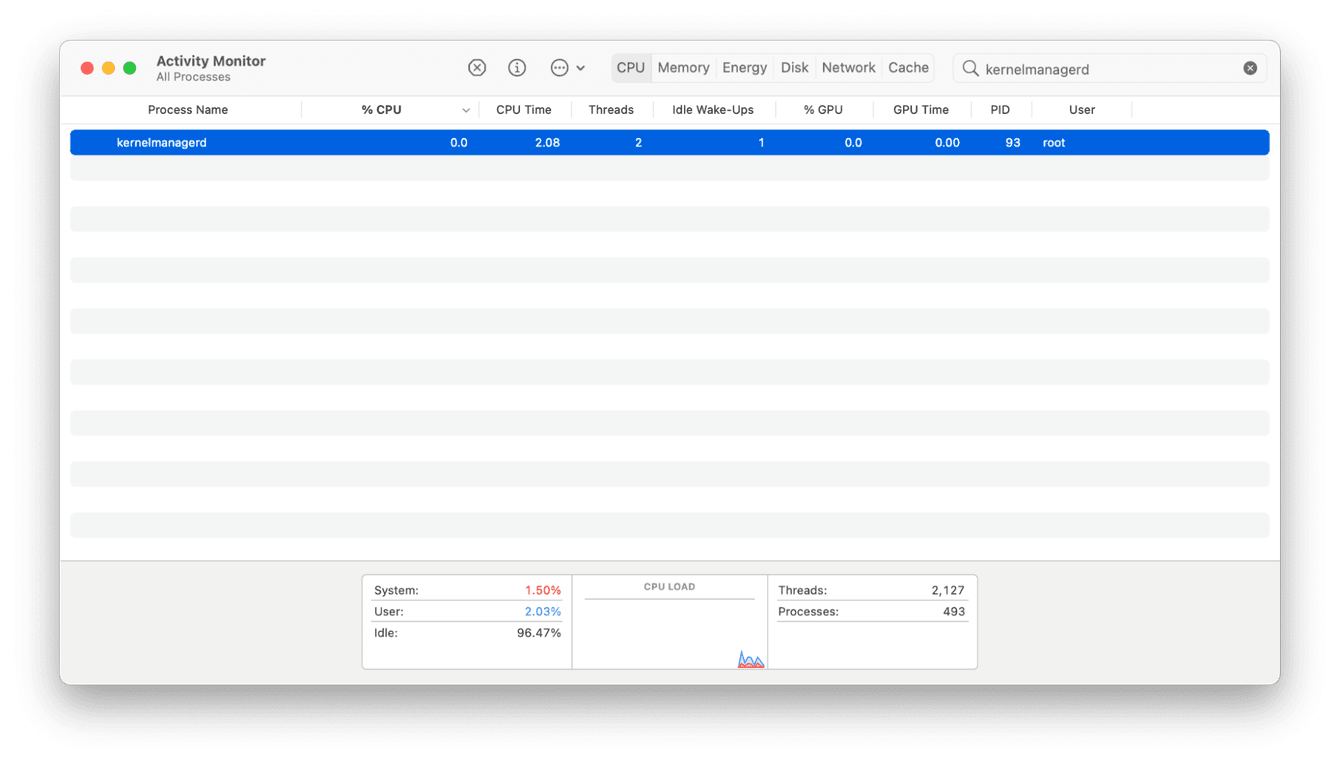Open the Energy pane
This screenshot has width=1340, height=764.
pos(744,67)
